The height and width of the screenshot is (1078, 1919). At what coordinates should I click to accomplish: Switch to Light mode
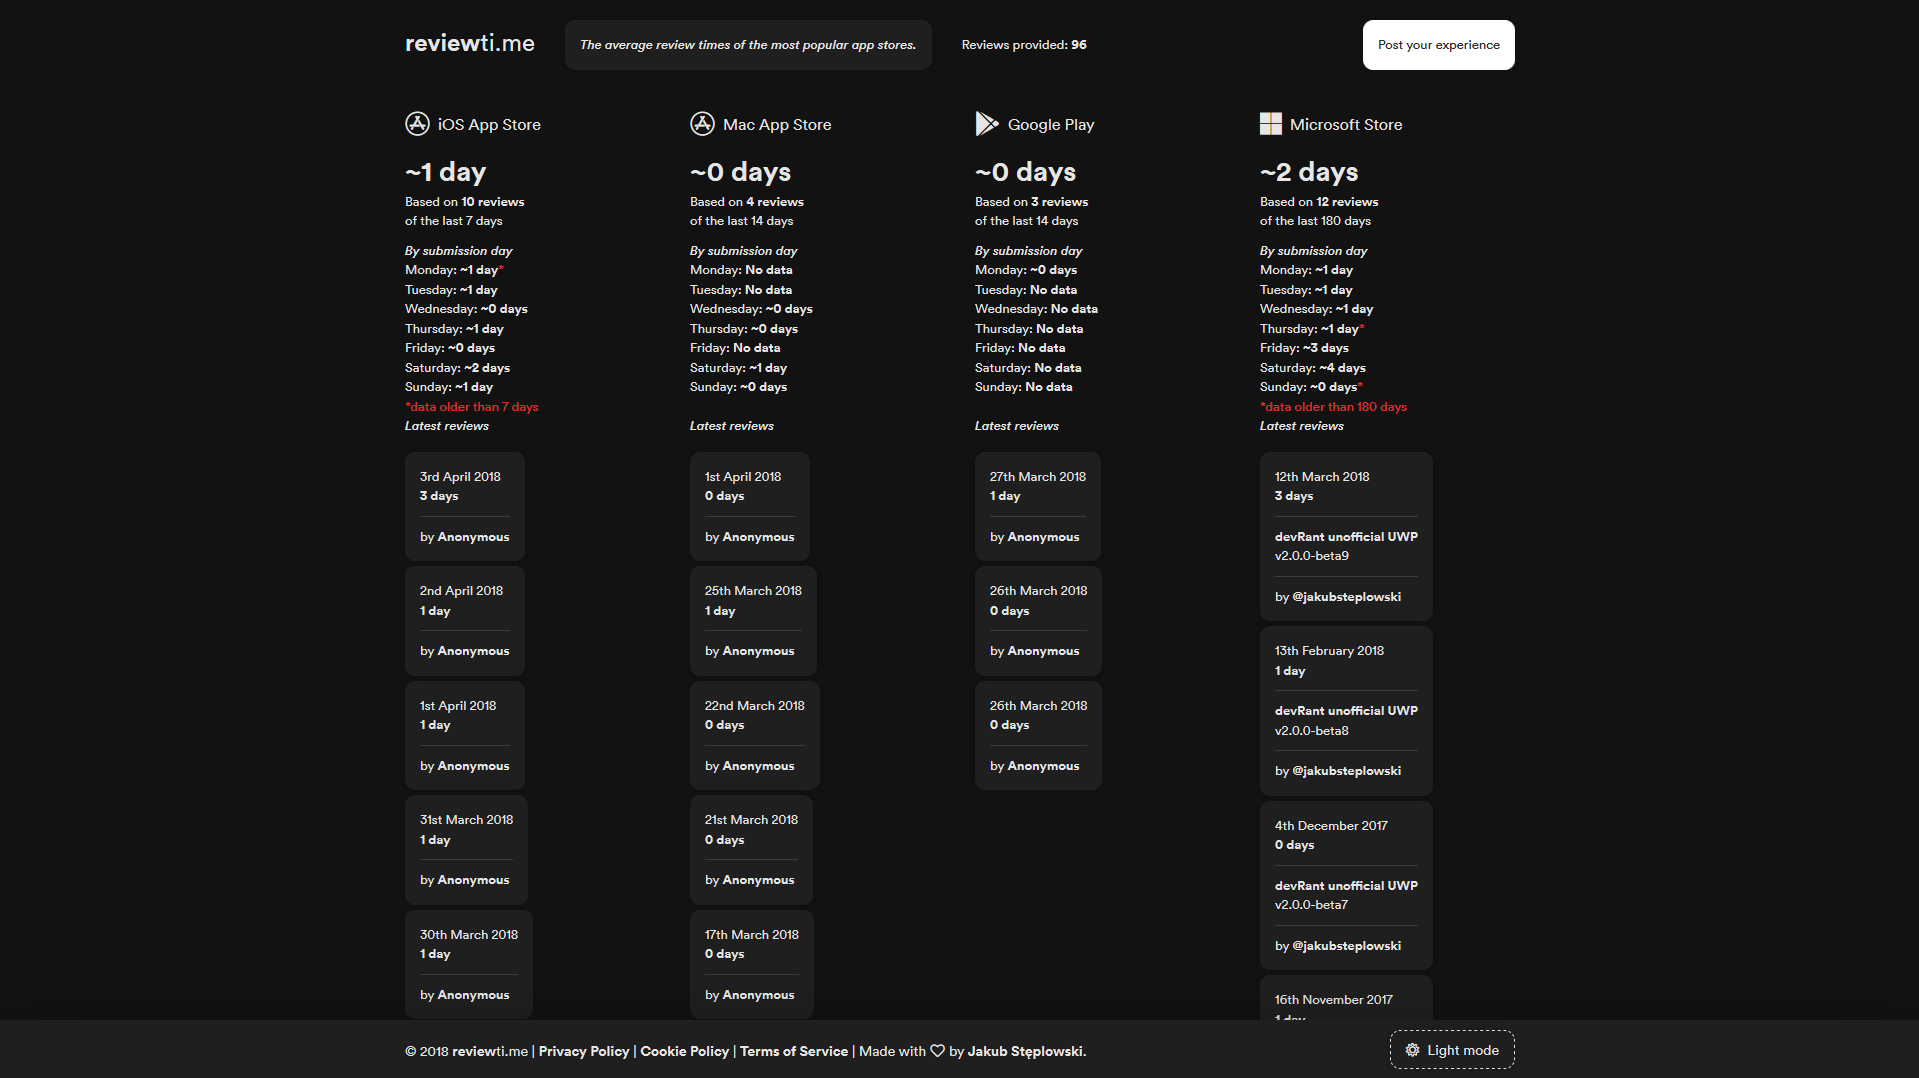click(x=1451, y=1049)
